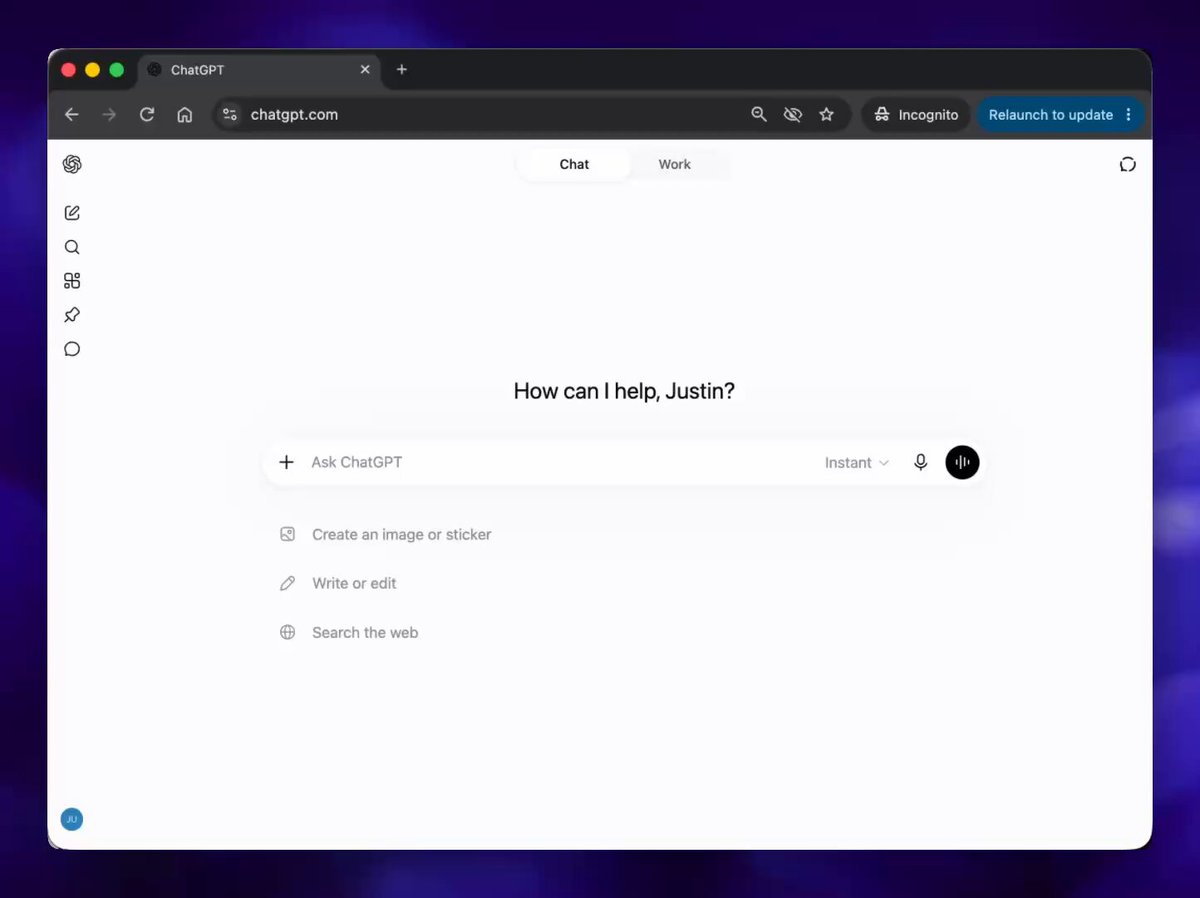This screenshot has width=1200, height=898.
Task: Choose the Write or edit suggestion
Action: coord(339,584)
